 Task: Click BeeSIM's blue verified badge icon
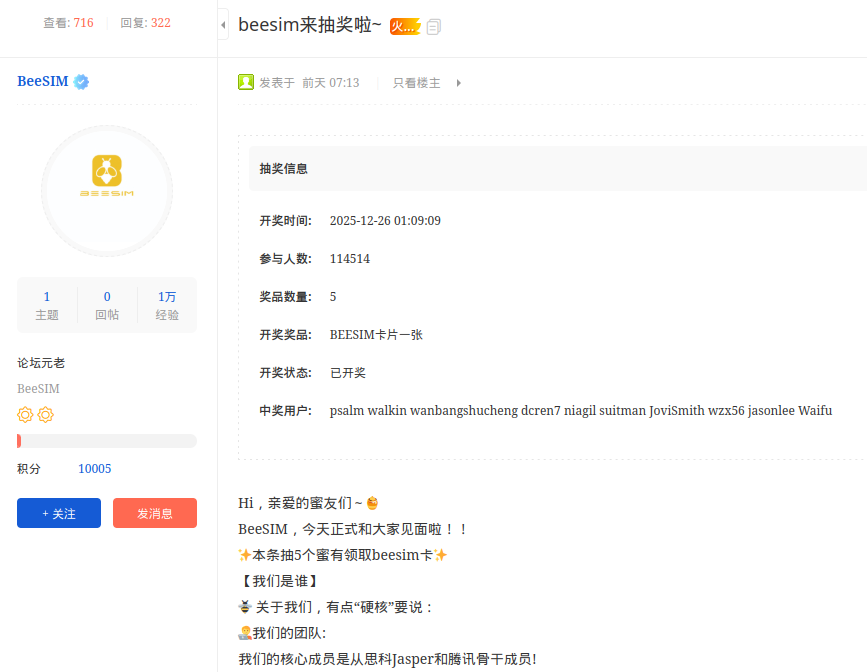coord(80,81)
